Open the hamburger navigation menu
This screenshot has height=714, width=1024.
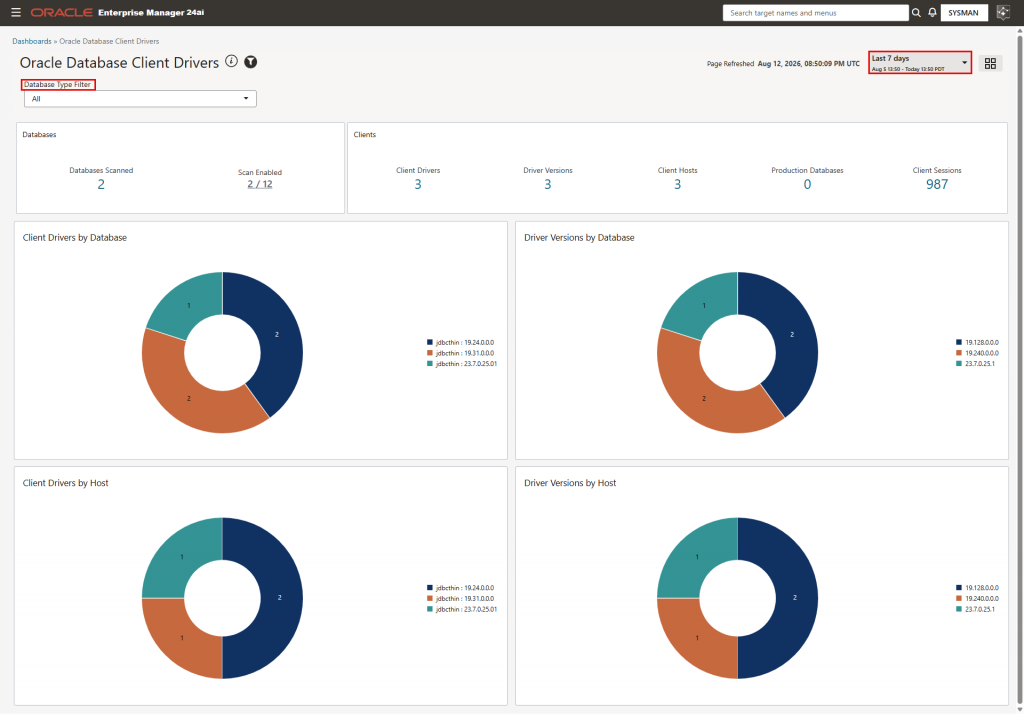[16, 12]
